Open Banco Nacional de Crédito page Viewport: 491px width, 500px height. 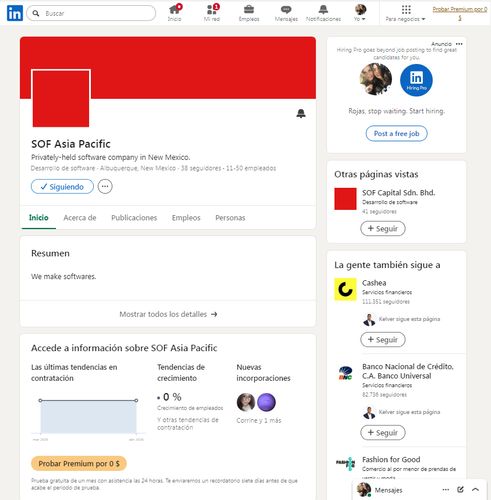tap(408, 371)
